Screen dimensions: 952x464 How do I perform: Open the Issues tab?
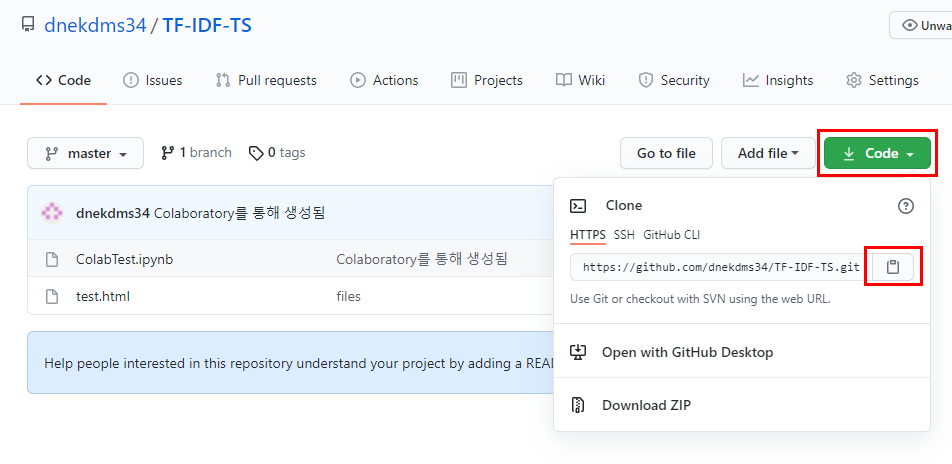[x=152, y=80]
